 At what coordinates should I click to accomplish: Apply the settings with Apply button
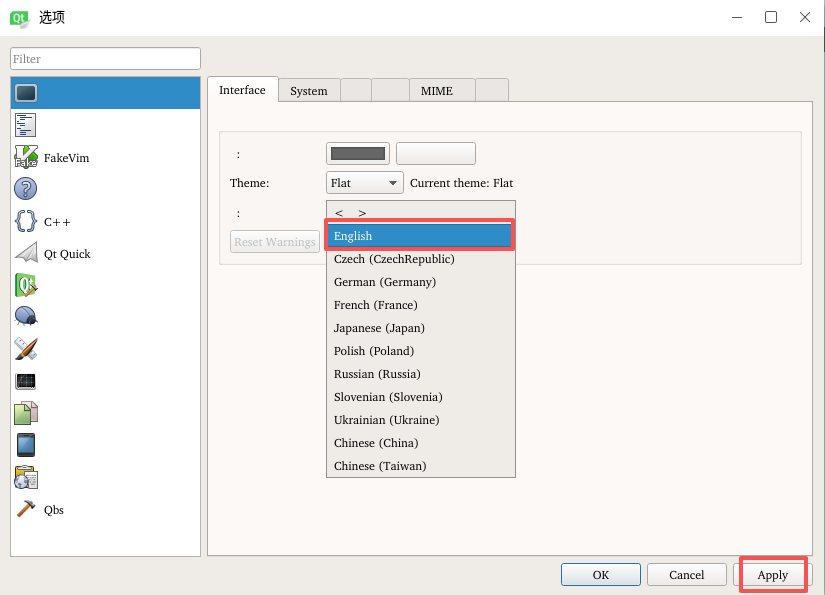(x=773, y=574)
